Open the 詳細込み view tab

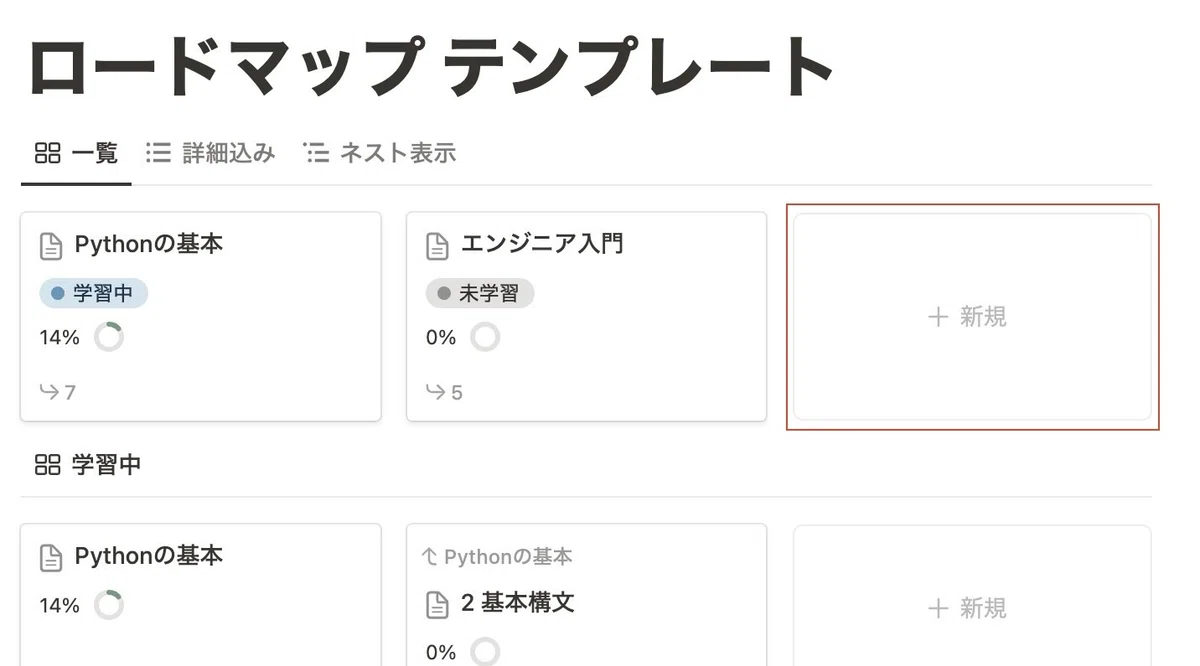pyautogui.click(x=210, y=153)
